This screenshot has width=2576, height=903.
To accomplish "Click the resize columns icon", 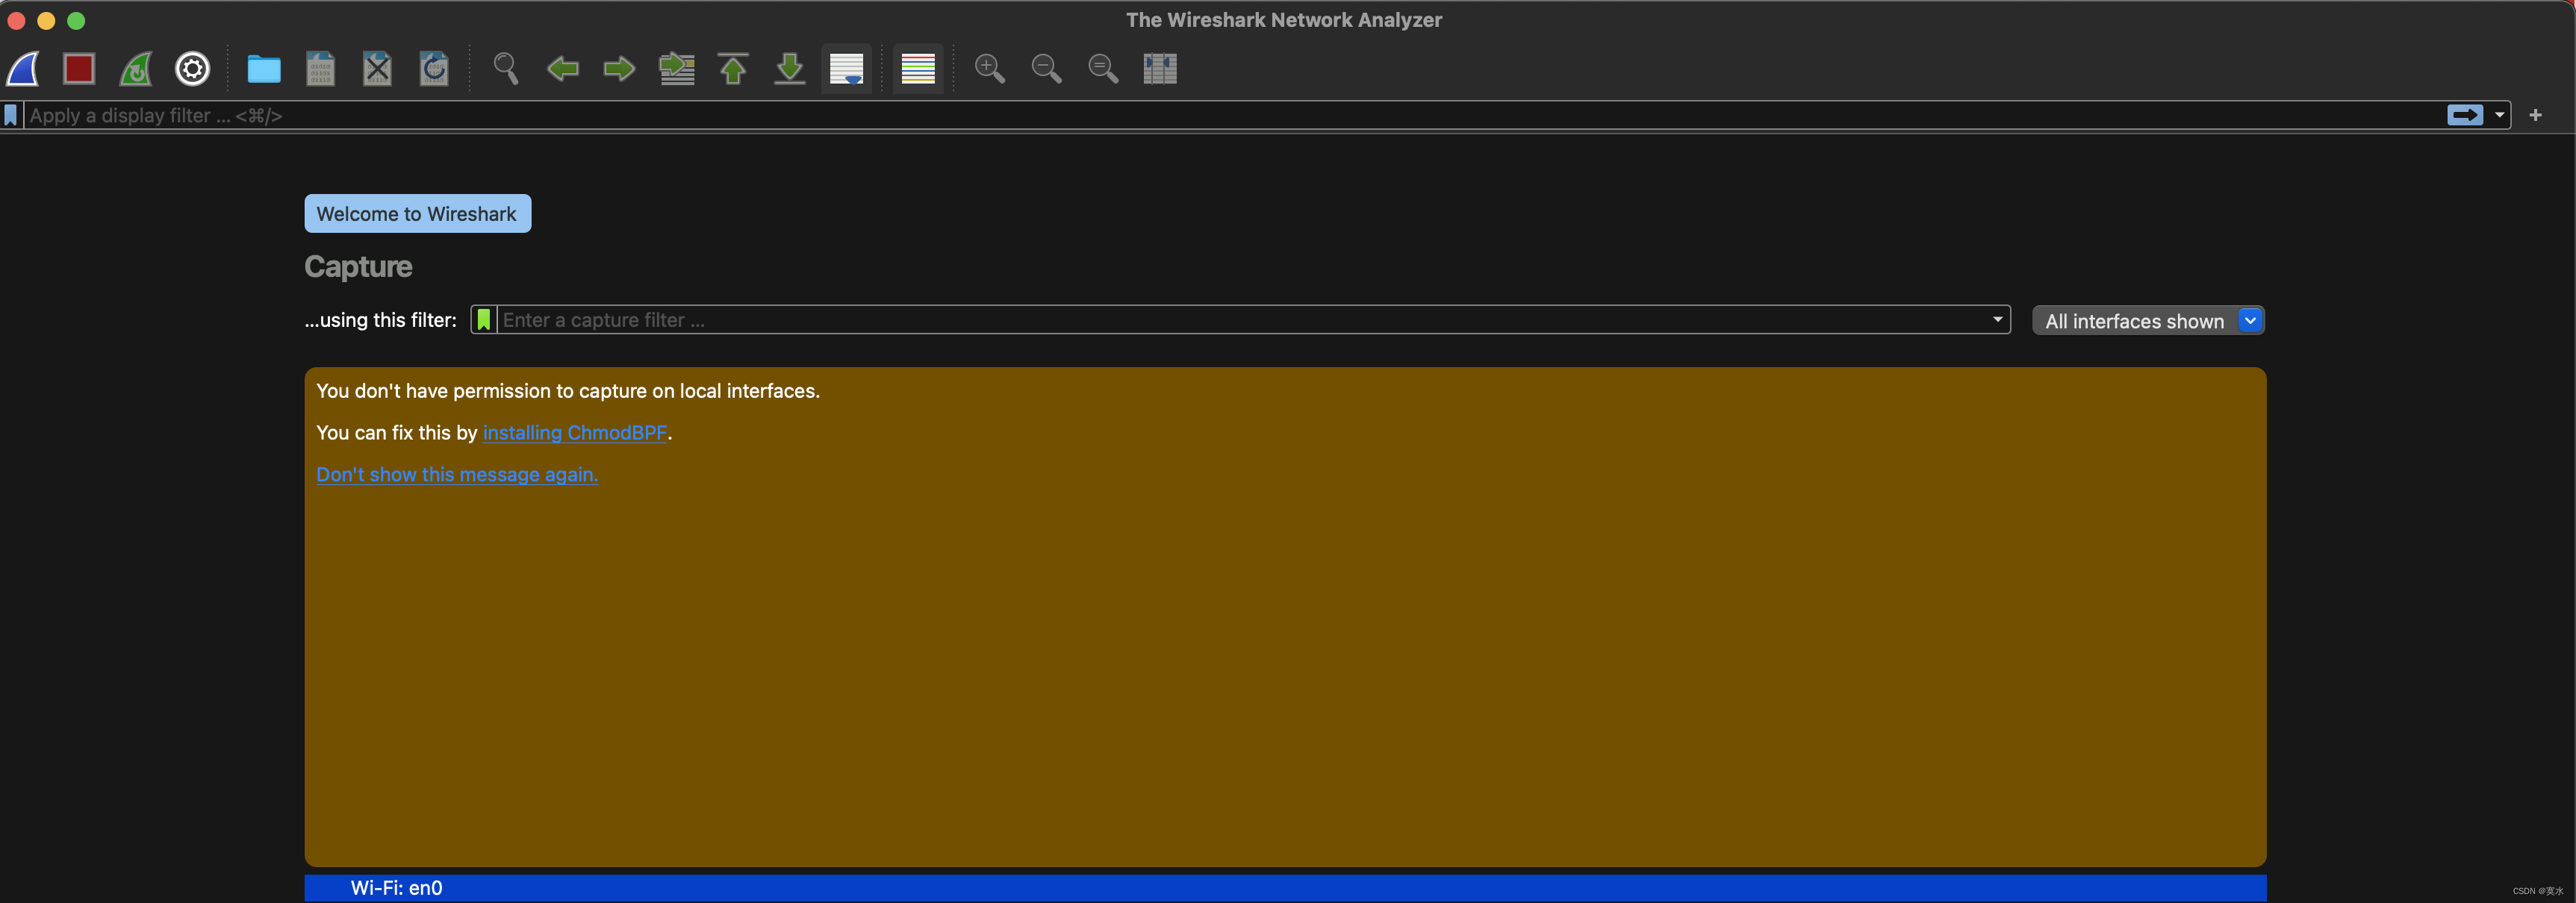I will click(1159, 69).
